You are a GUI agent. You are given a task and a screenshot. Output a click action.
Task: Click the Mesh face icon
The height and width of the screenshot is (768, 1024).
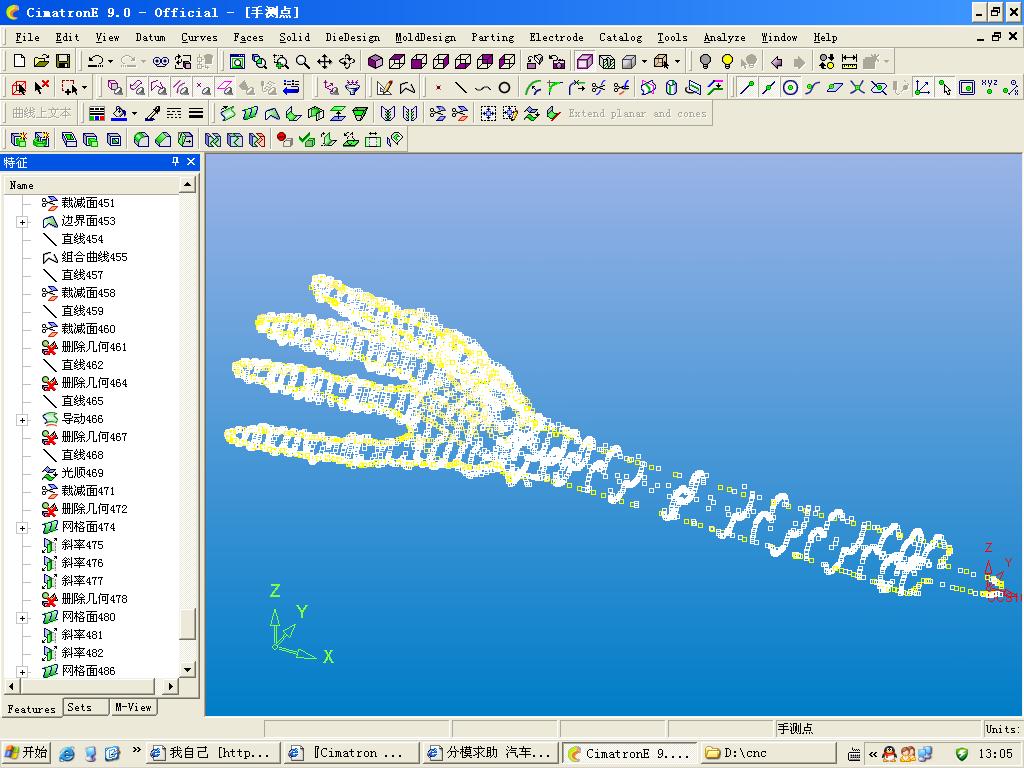pyautogui.click(x=249, y=114)
